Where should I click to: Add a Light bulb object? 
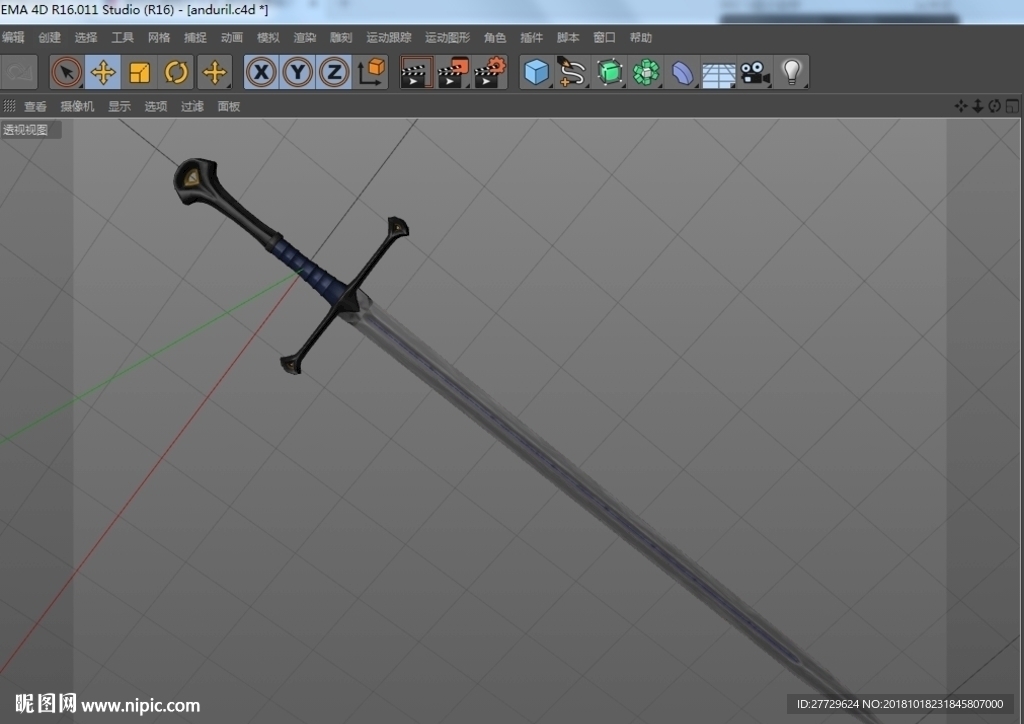(x=792, y=72)
